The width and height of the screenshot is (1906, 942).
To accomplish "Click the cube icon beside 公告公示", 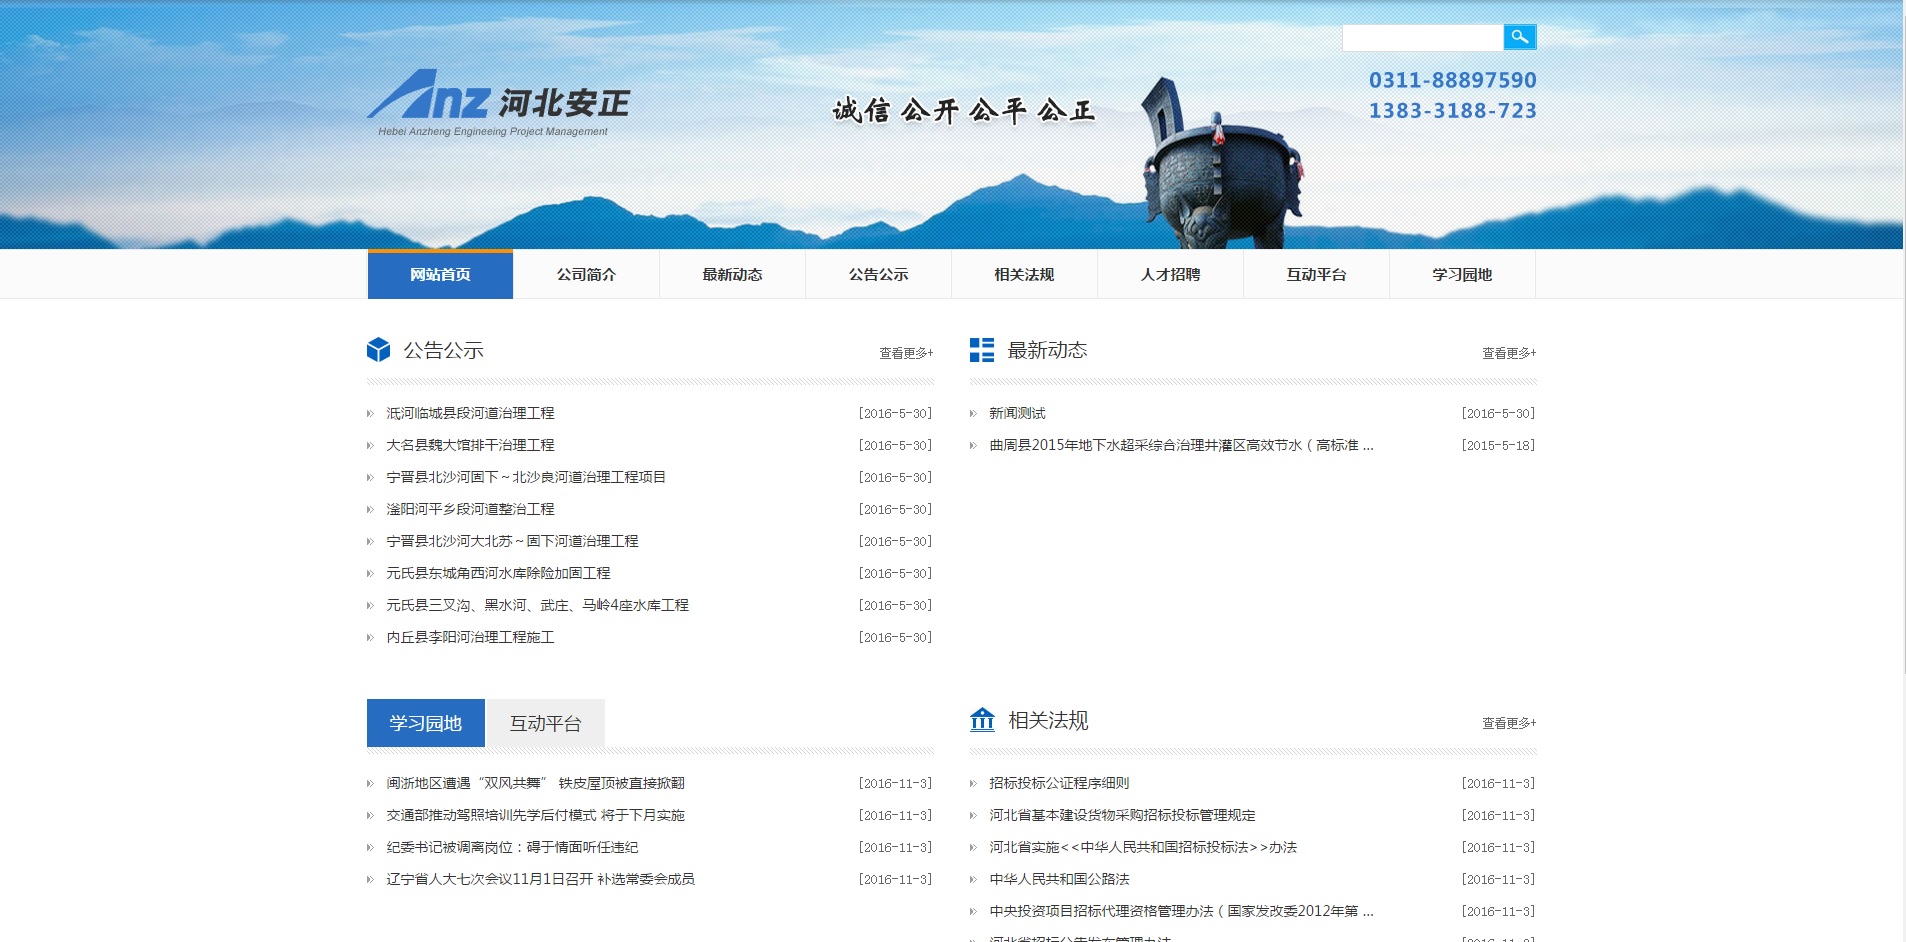I will pyautogui.click(x=378, y=350).
